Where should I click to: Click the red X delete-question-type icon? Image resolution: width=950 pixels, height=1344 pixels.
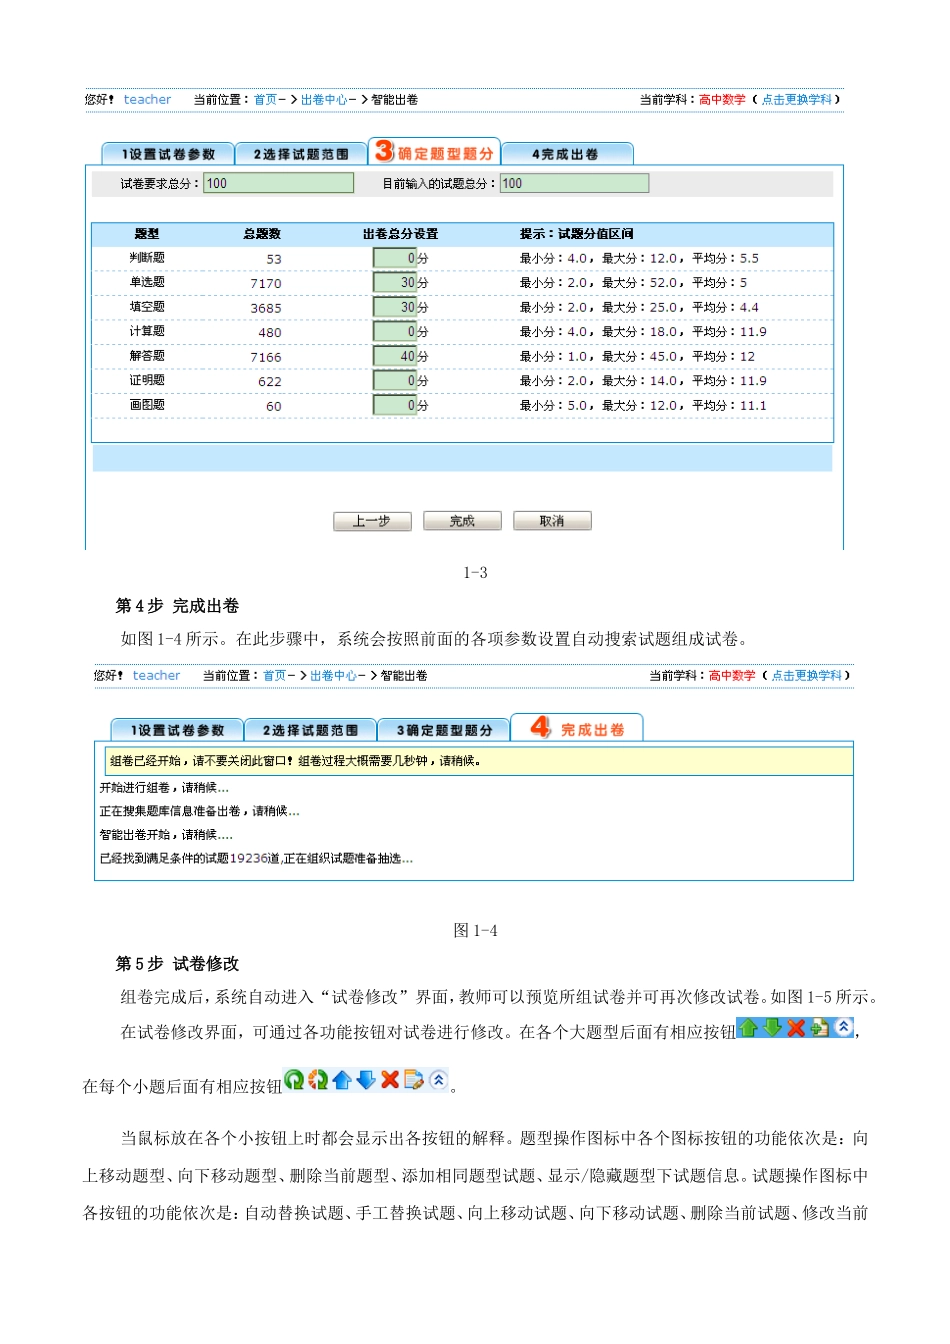tap(796, 1027)
